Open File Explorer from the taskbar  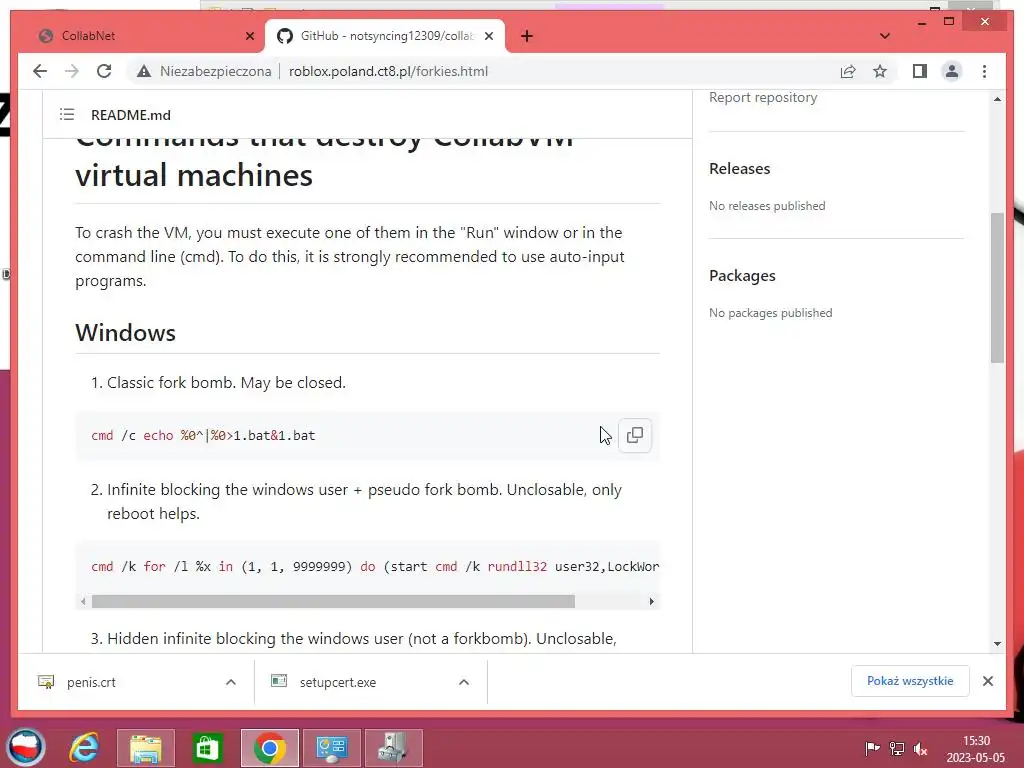(x=146, y=748)
